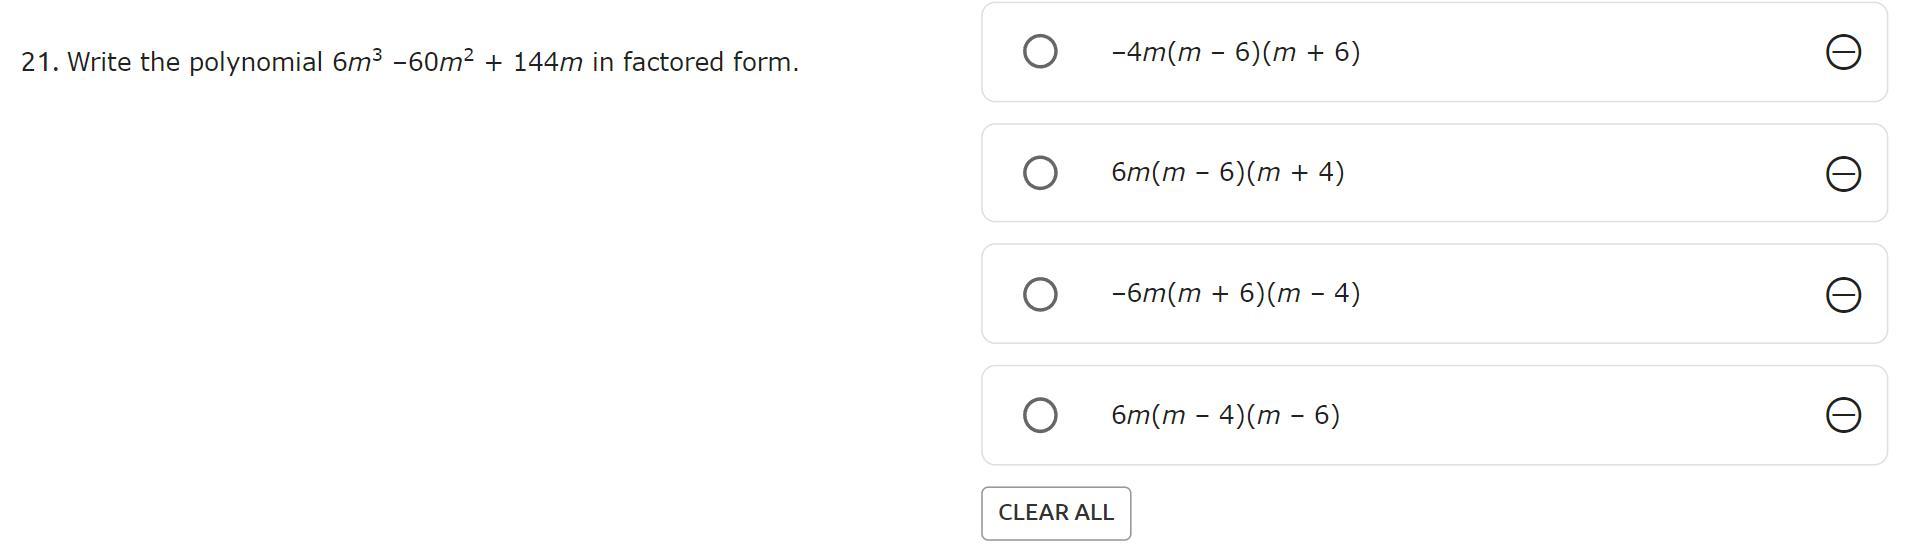This screenshot has height=553, width=1914.
Task: Click the question number 21
Action: (x=39, y=63)
